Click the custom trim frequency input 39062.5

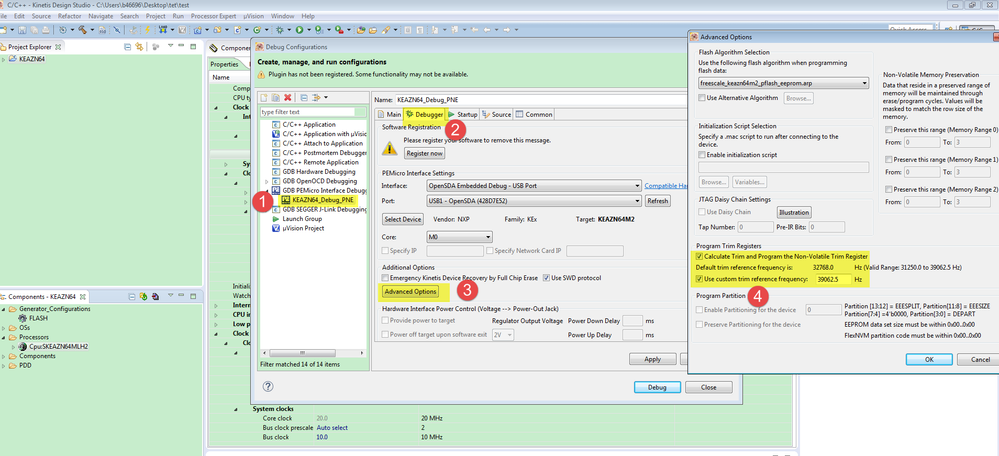pos(833,279)
